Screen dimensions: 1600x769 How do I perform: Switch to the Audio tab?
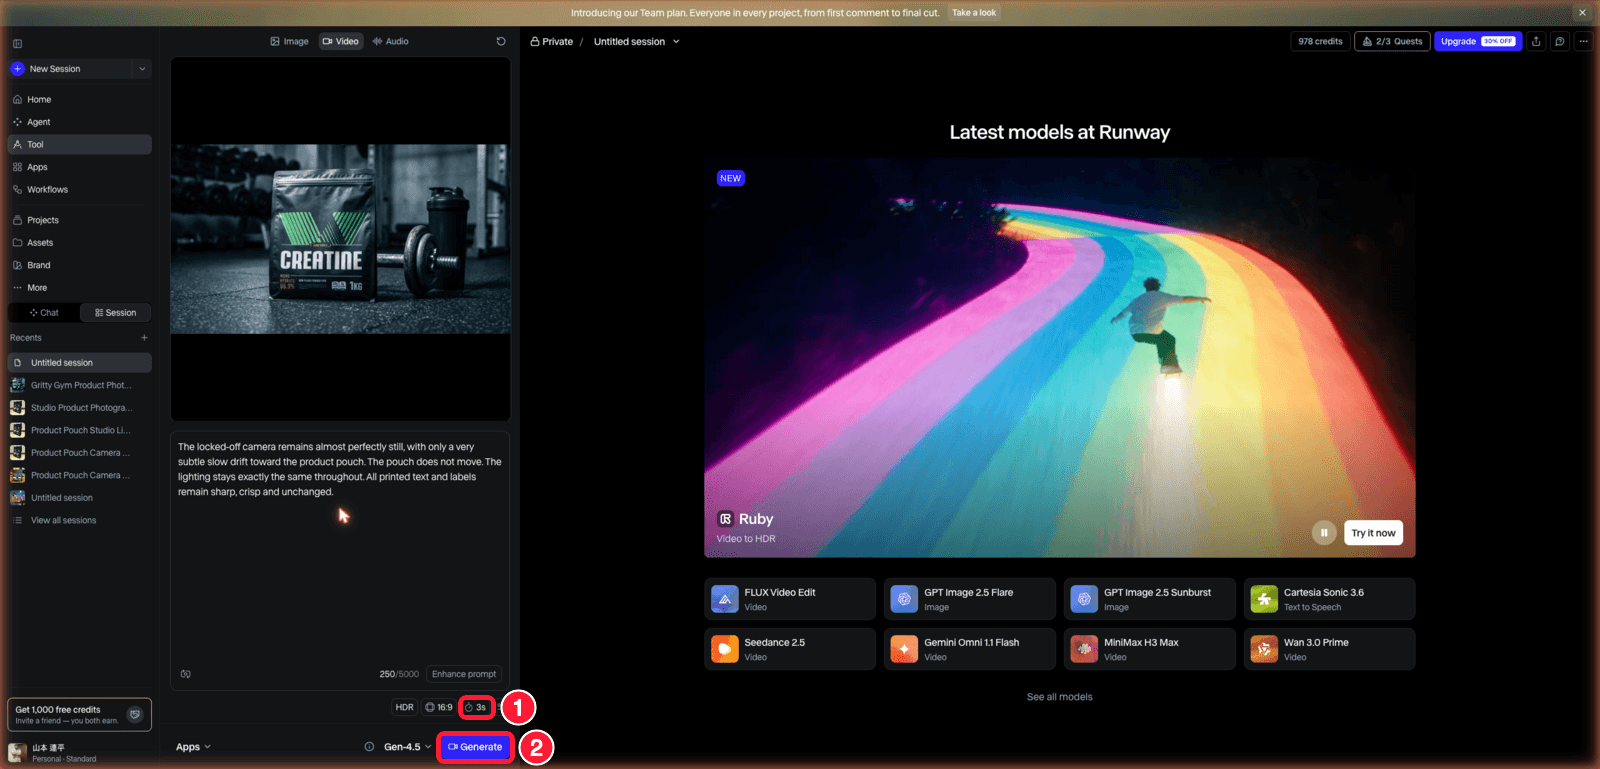click(391, 41)
